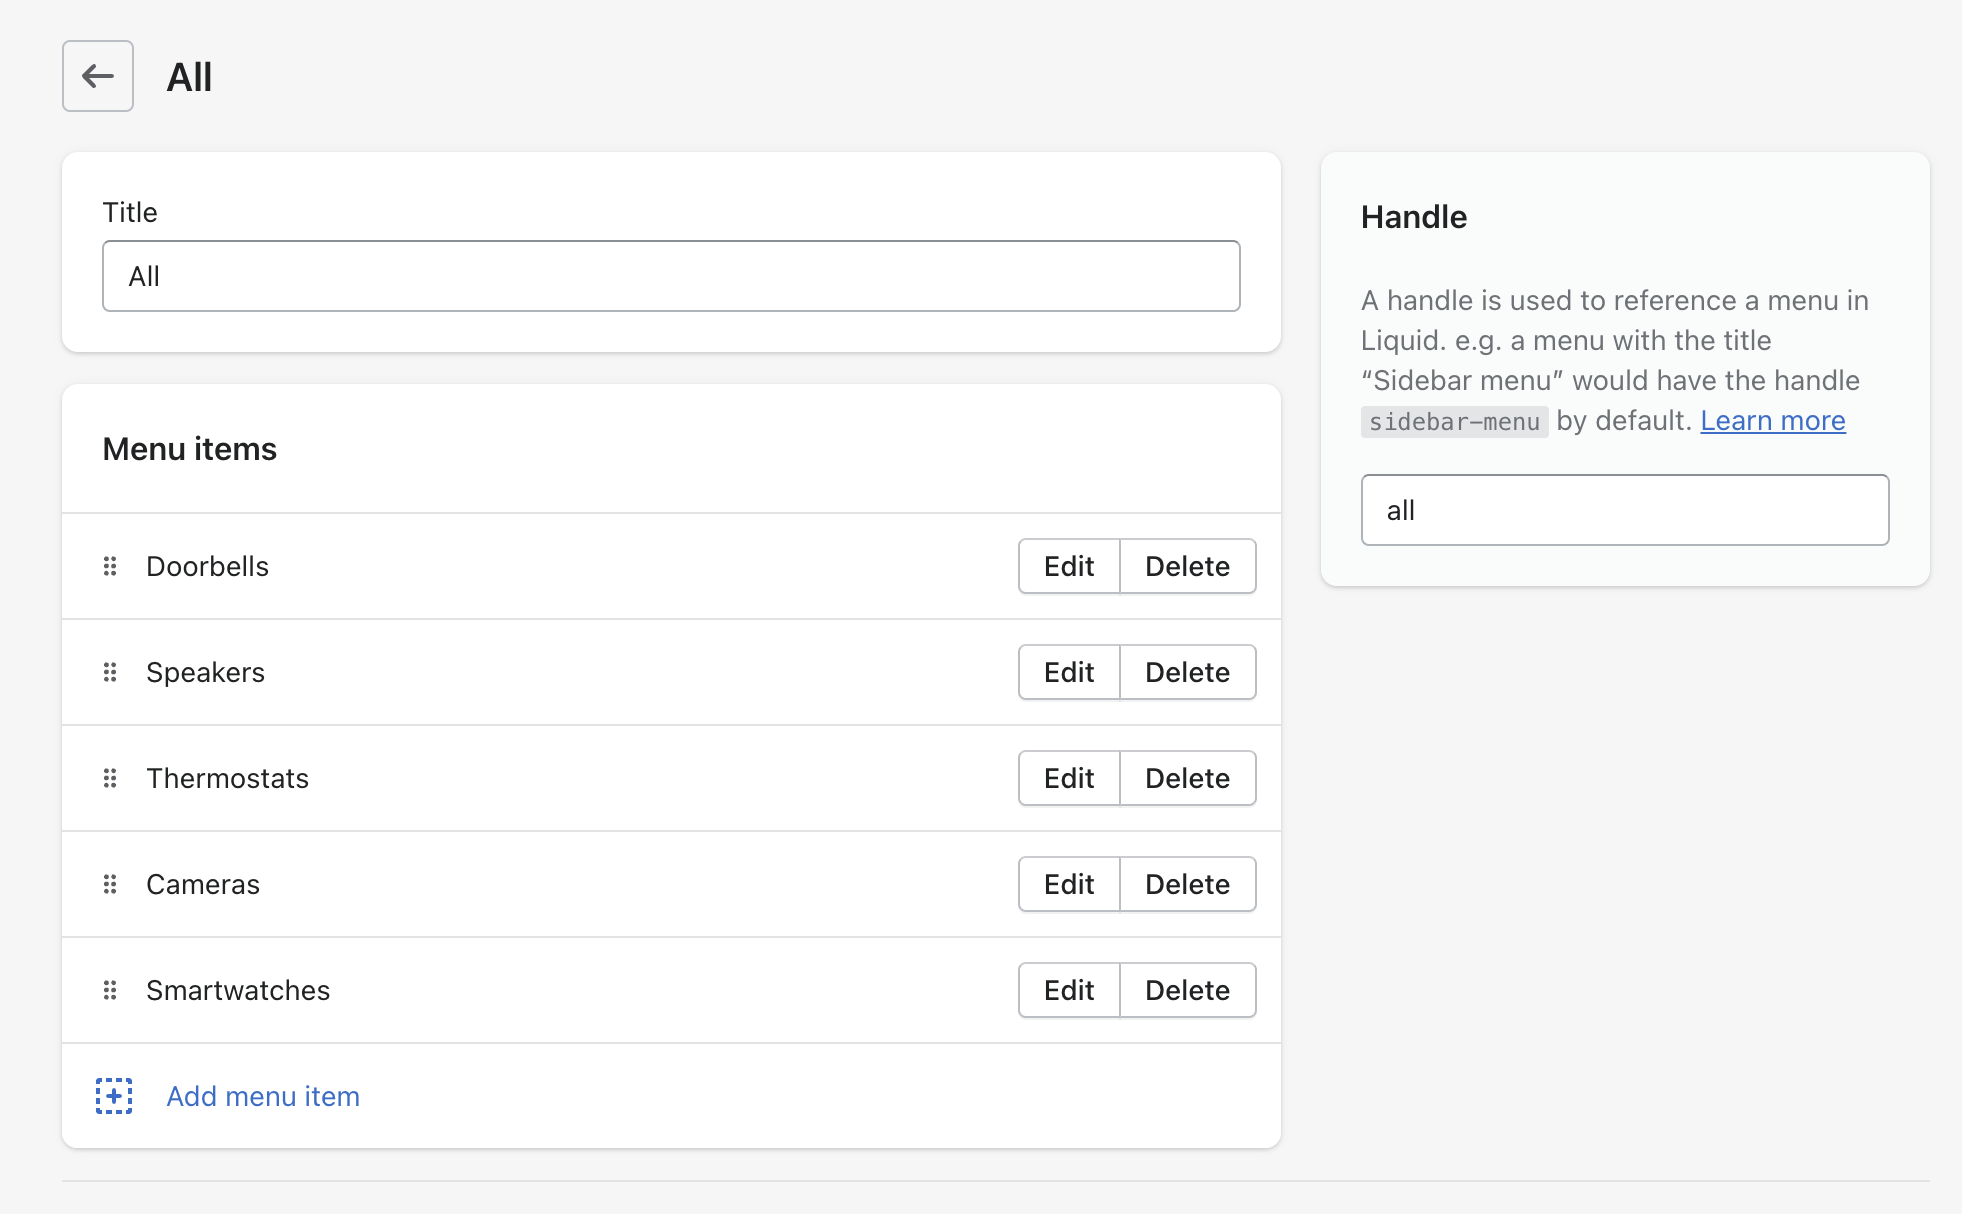Edit the Doorbells menu item
The height and width of the screenshot is (1214, 1962).
1069,566
